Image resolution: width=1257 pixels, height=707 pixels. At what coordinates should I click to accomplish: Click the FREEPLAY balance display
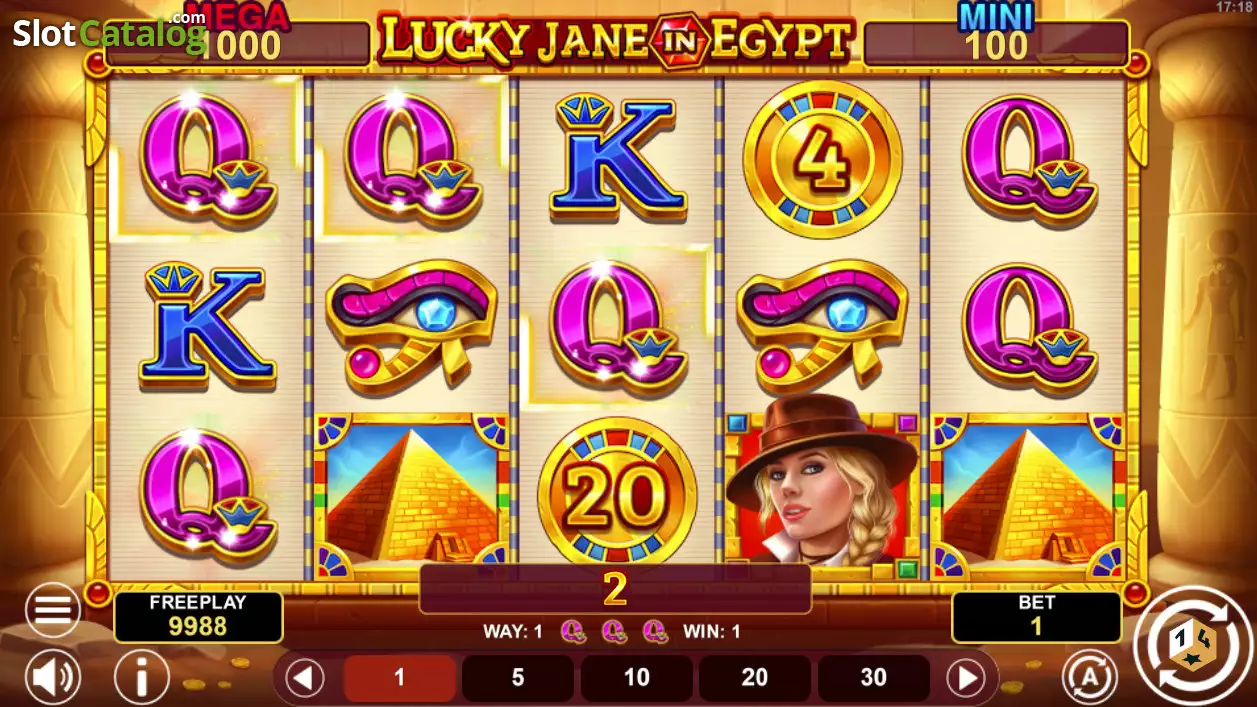[198, 615]
